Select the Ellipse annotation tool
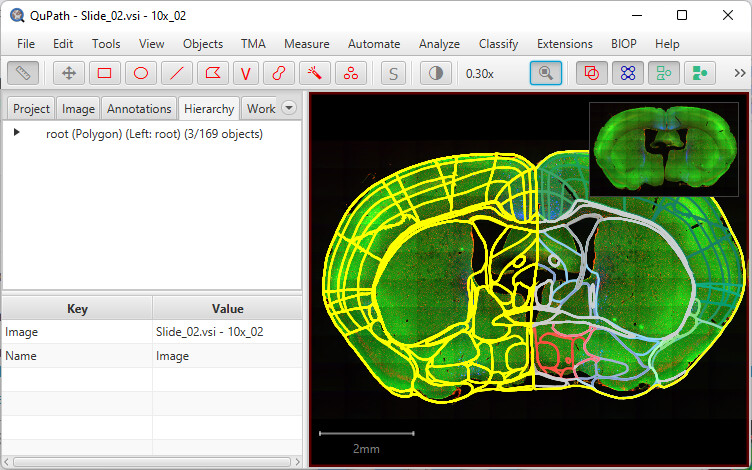752x470 pixels. tap(141, 73)
